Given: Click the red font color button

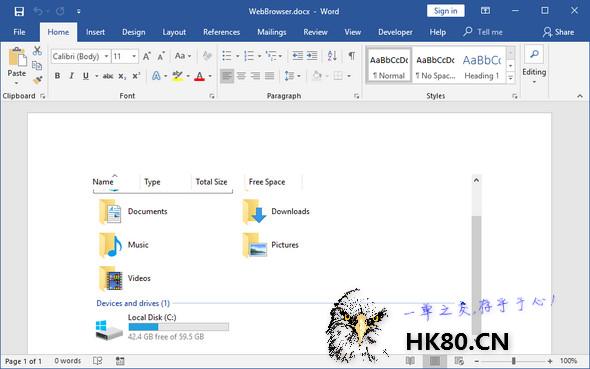Looking at the screenshot, I should pos(199,76).
